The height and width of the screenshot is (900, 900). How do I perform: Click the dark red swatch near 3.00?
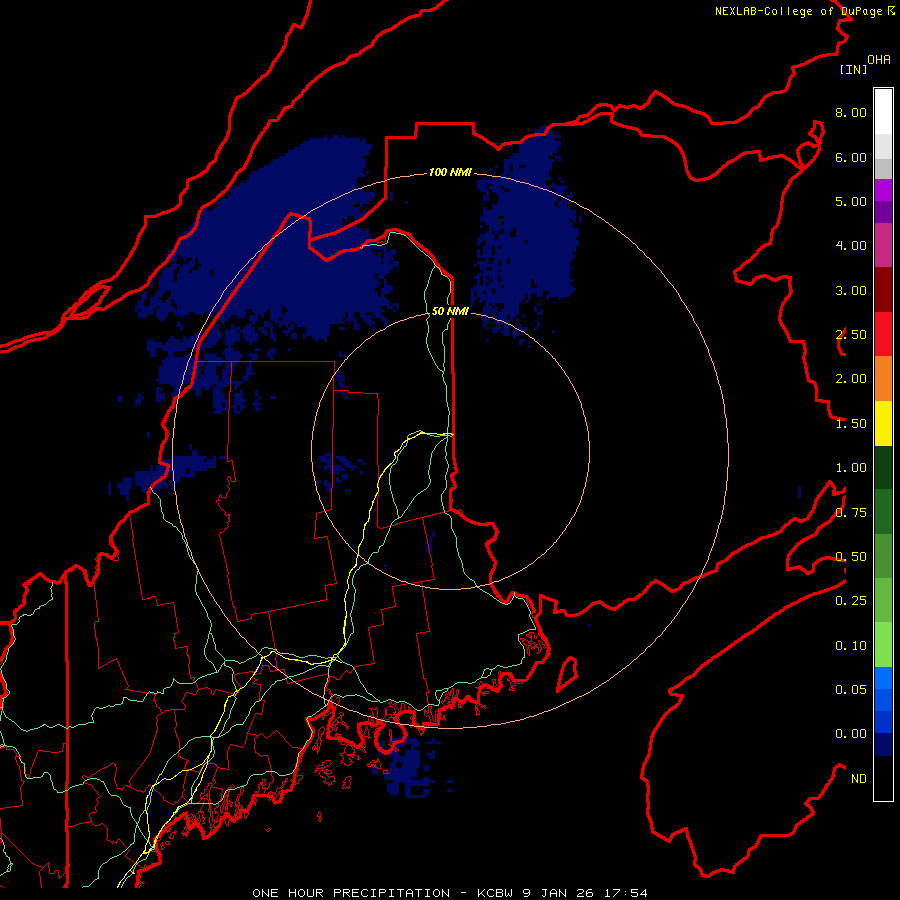883,290
